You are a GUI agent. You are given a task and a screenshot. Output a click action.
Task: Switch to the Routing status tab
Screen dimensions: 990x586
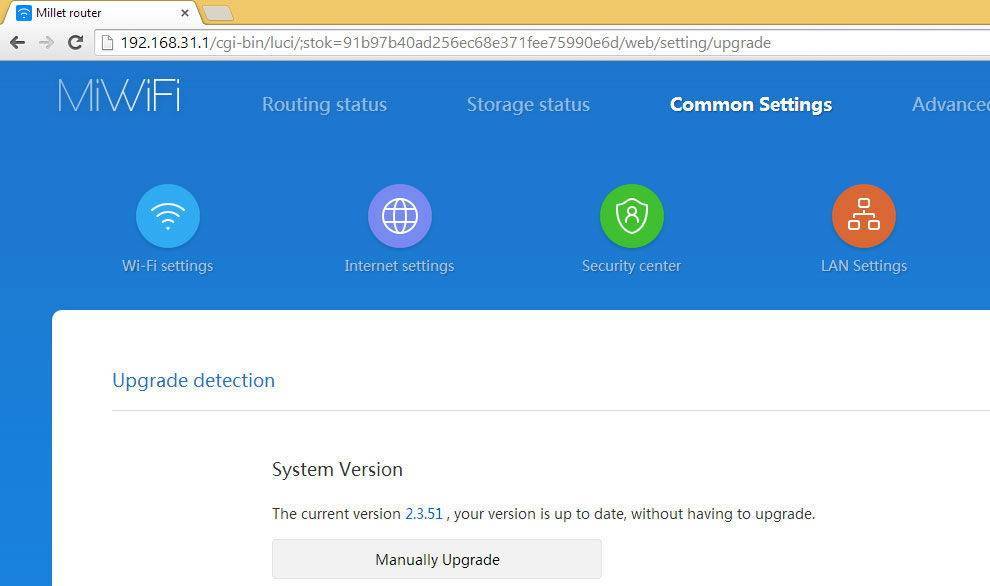[324, 105]
